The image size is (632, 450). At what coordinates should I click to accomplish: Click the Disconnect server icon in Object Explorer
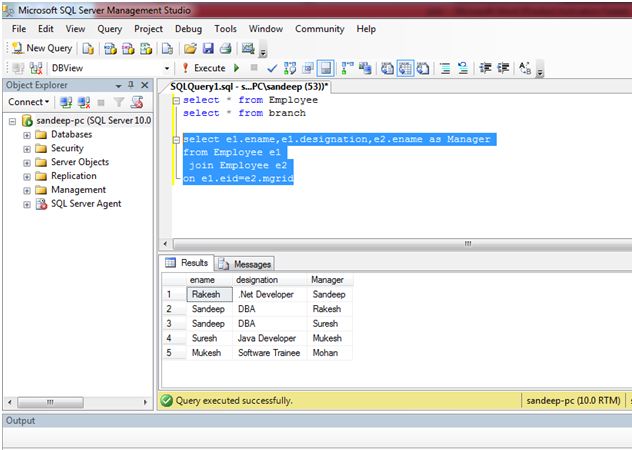pyautogui.click(x=83, y=102)
